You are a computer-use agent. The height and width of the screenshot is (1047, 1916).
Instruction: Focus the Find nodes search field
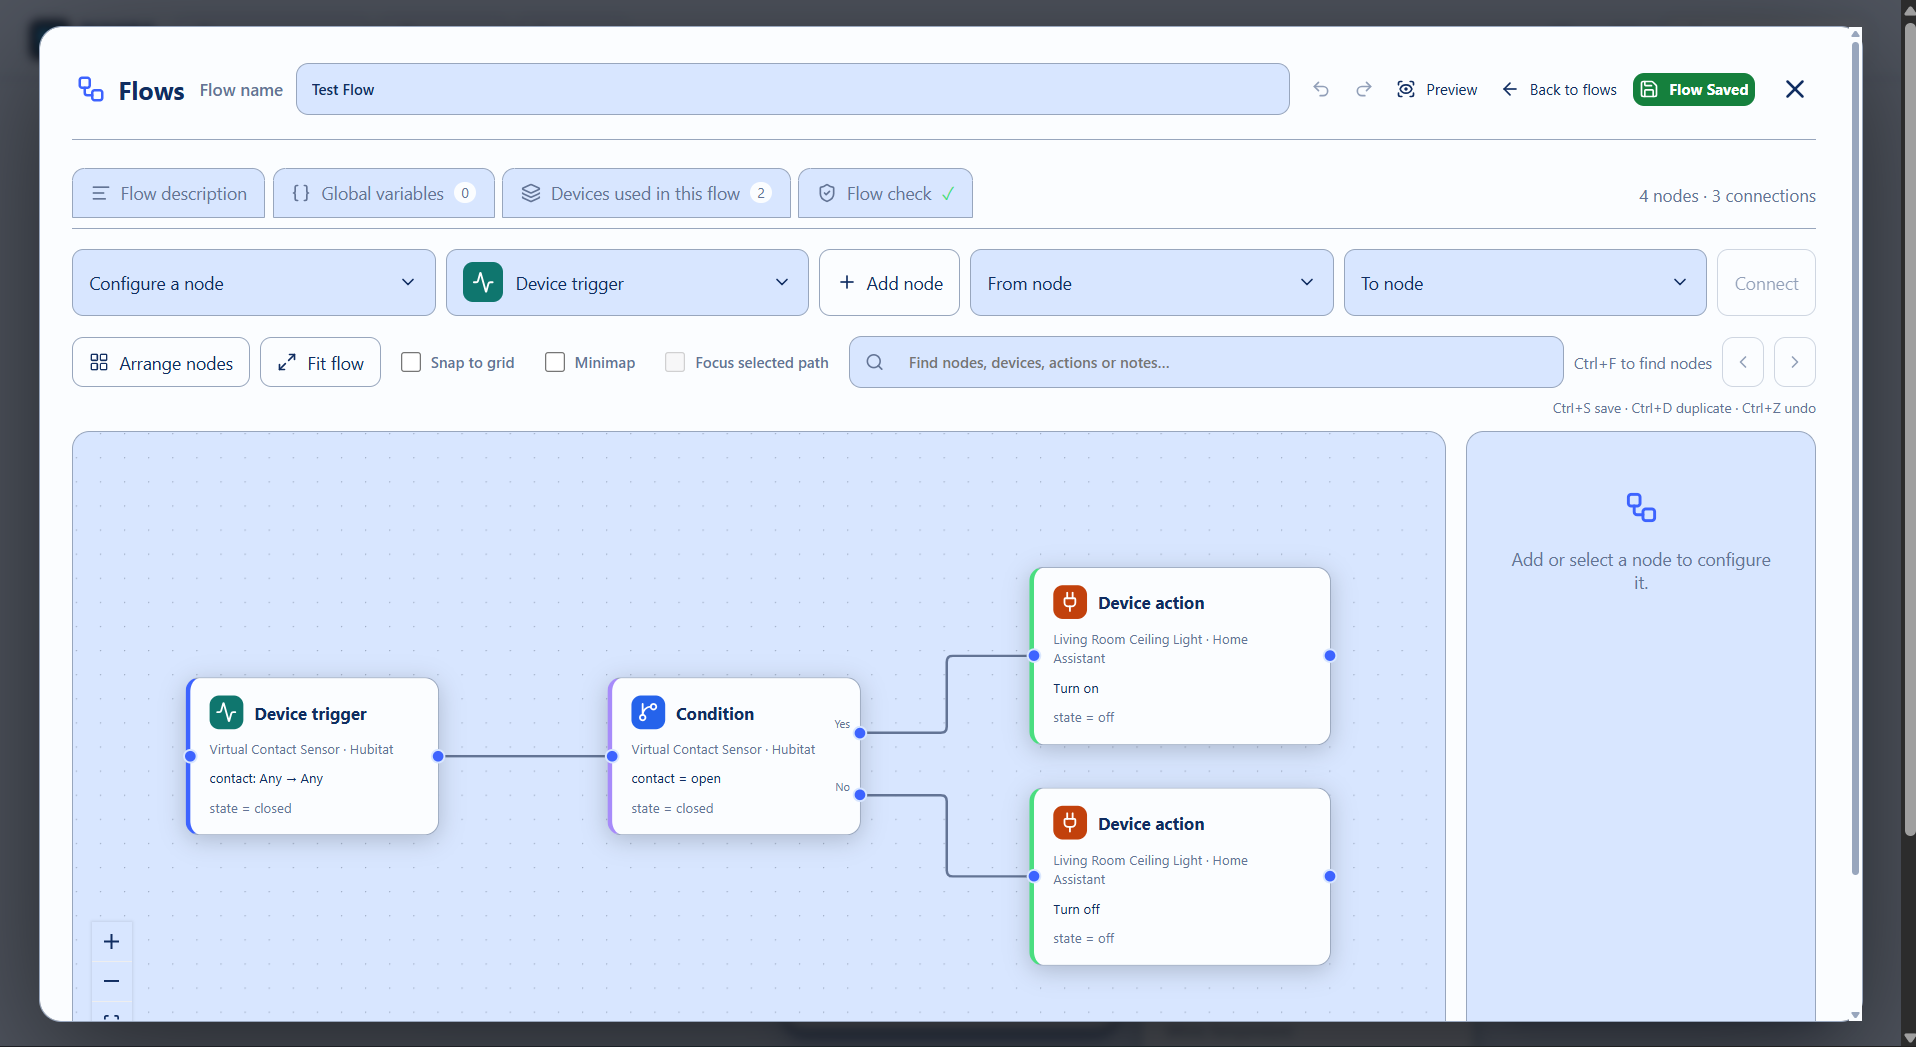[x=1205, y=362]
